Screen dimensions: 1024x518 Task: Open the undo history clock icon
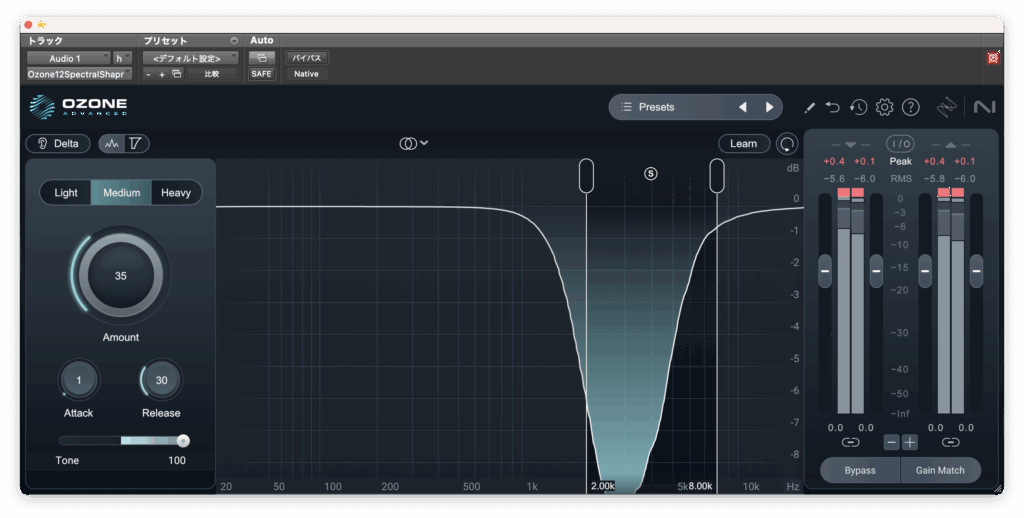[858, 107]
